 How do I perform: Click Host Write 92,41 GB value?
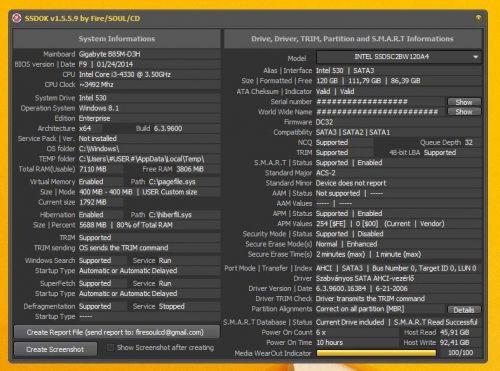[455, 343]
